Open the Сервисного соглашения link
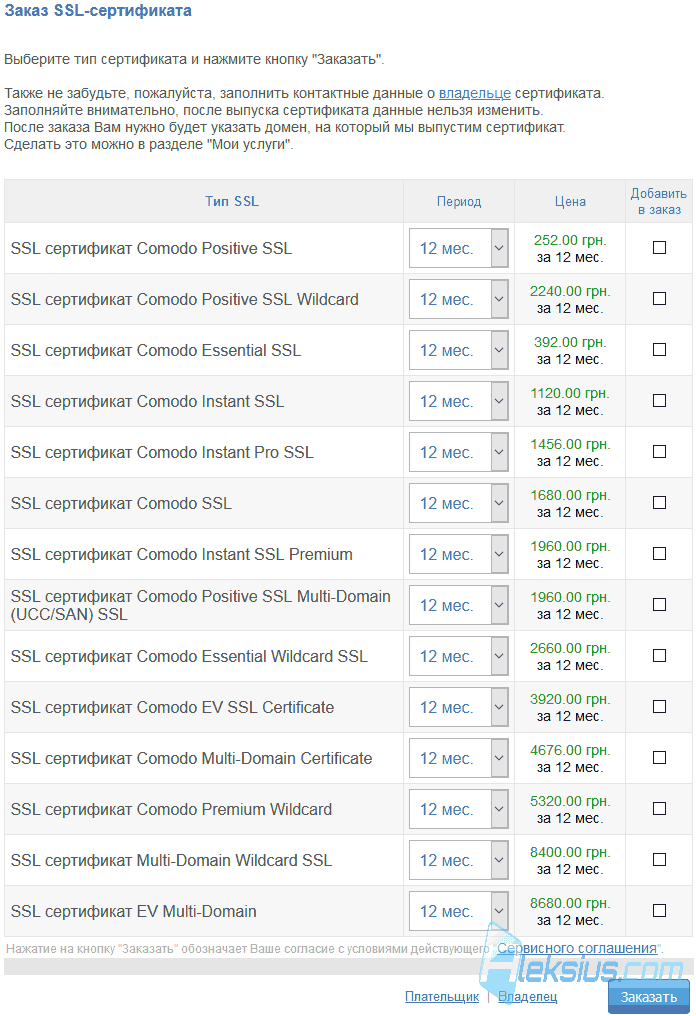 [577, 948]
